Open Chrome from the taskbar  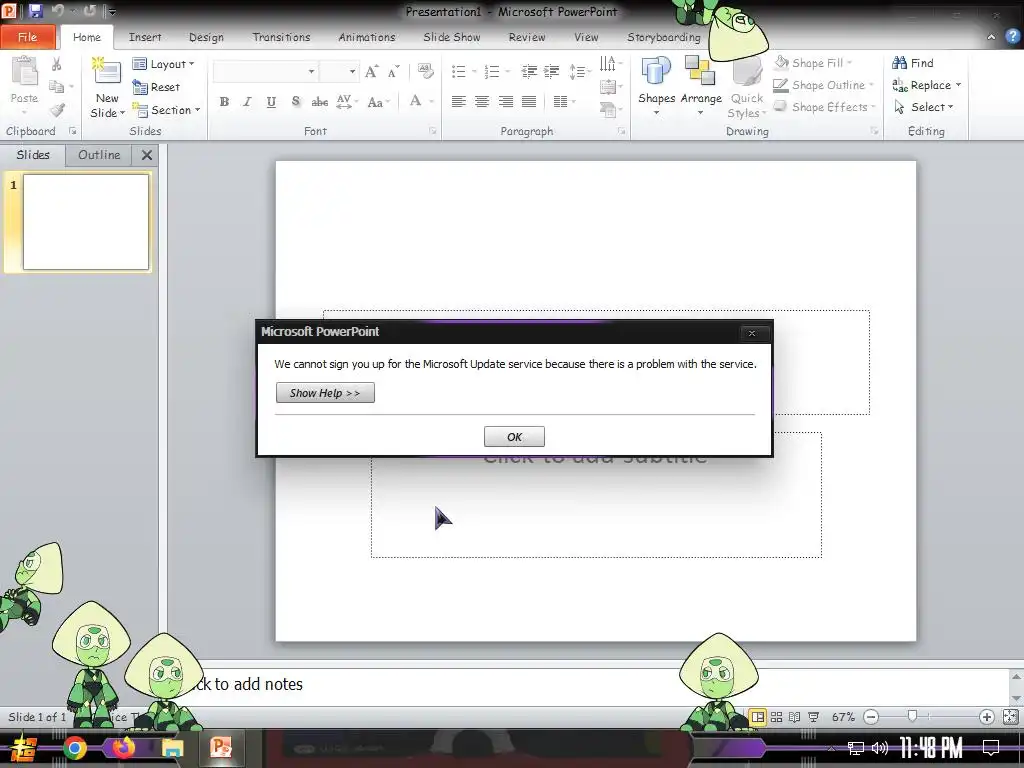point(74,748)
